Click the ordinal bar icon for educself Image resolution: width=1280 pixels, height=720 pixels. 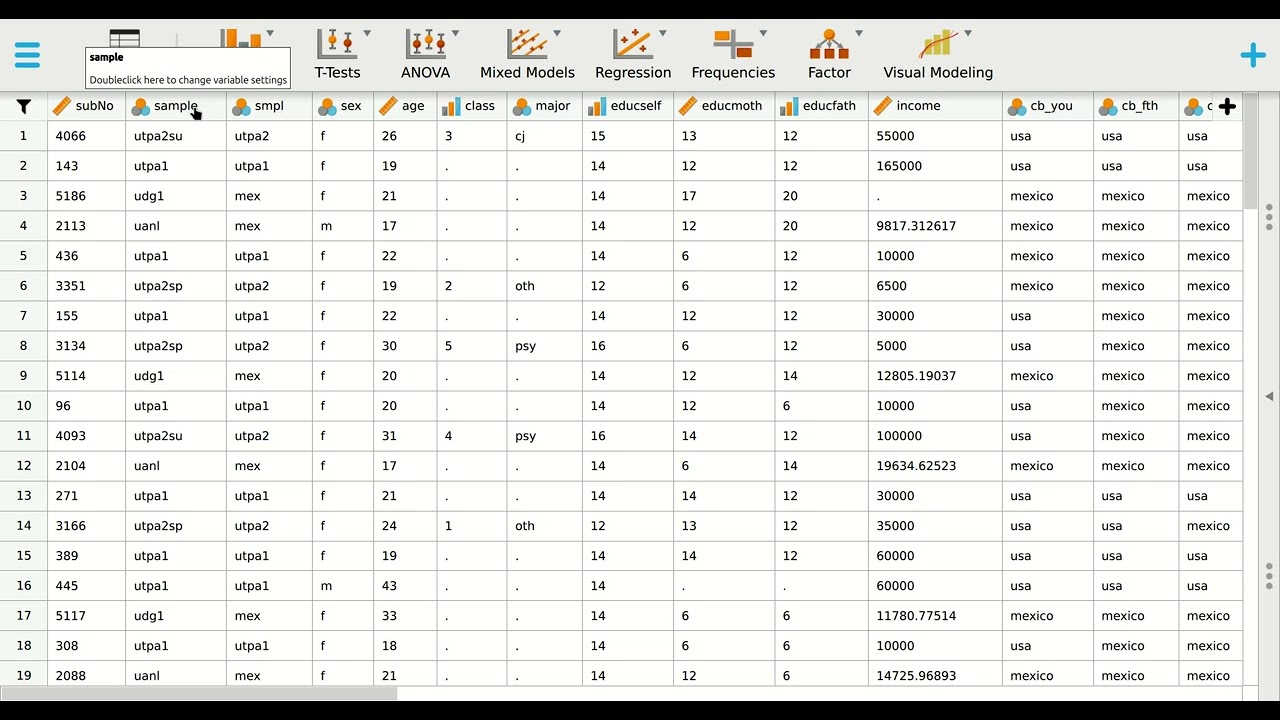(597, 106)
